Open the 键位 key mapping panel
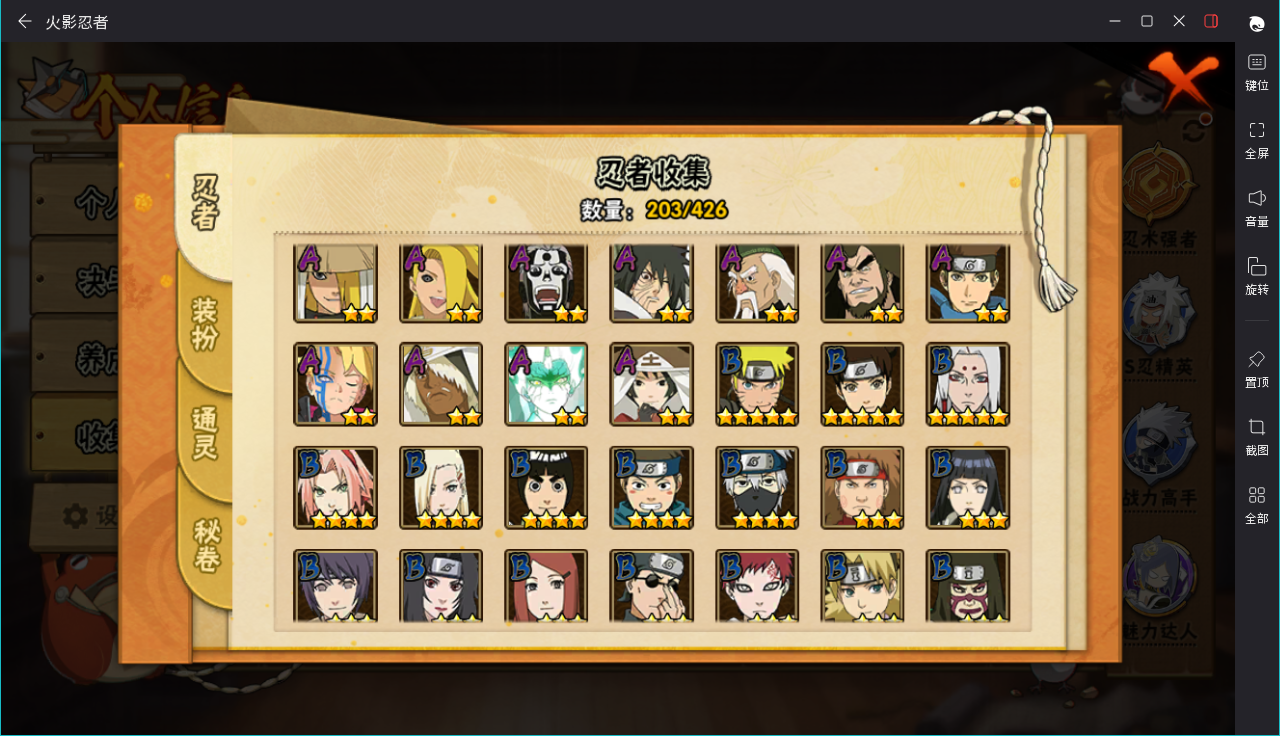1280x736 pixels. point(1257,72)
